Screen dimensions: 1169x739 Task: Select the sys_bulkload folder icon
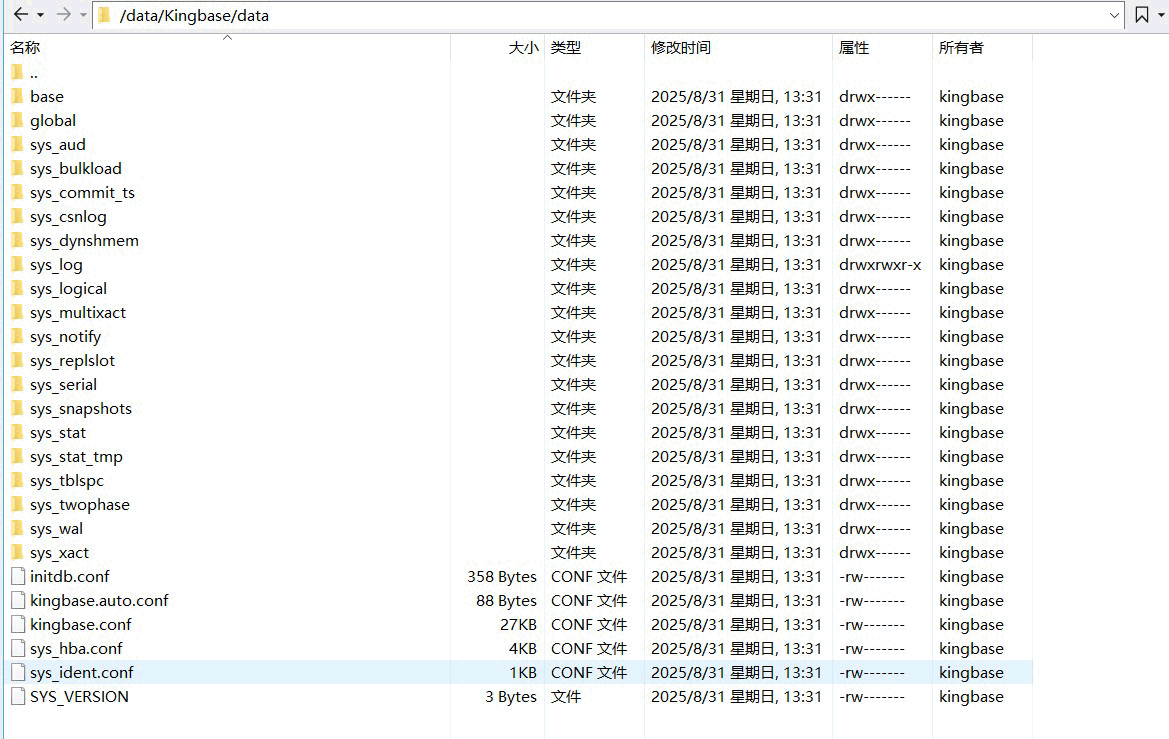tap(18, 168)
